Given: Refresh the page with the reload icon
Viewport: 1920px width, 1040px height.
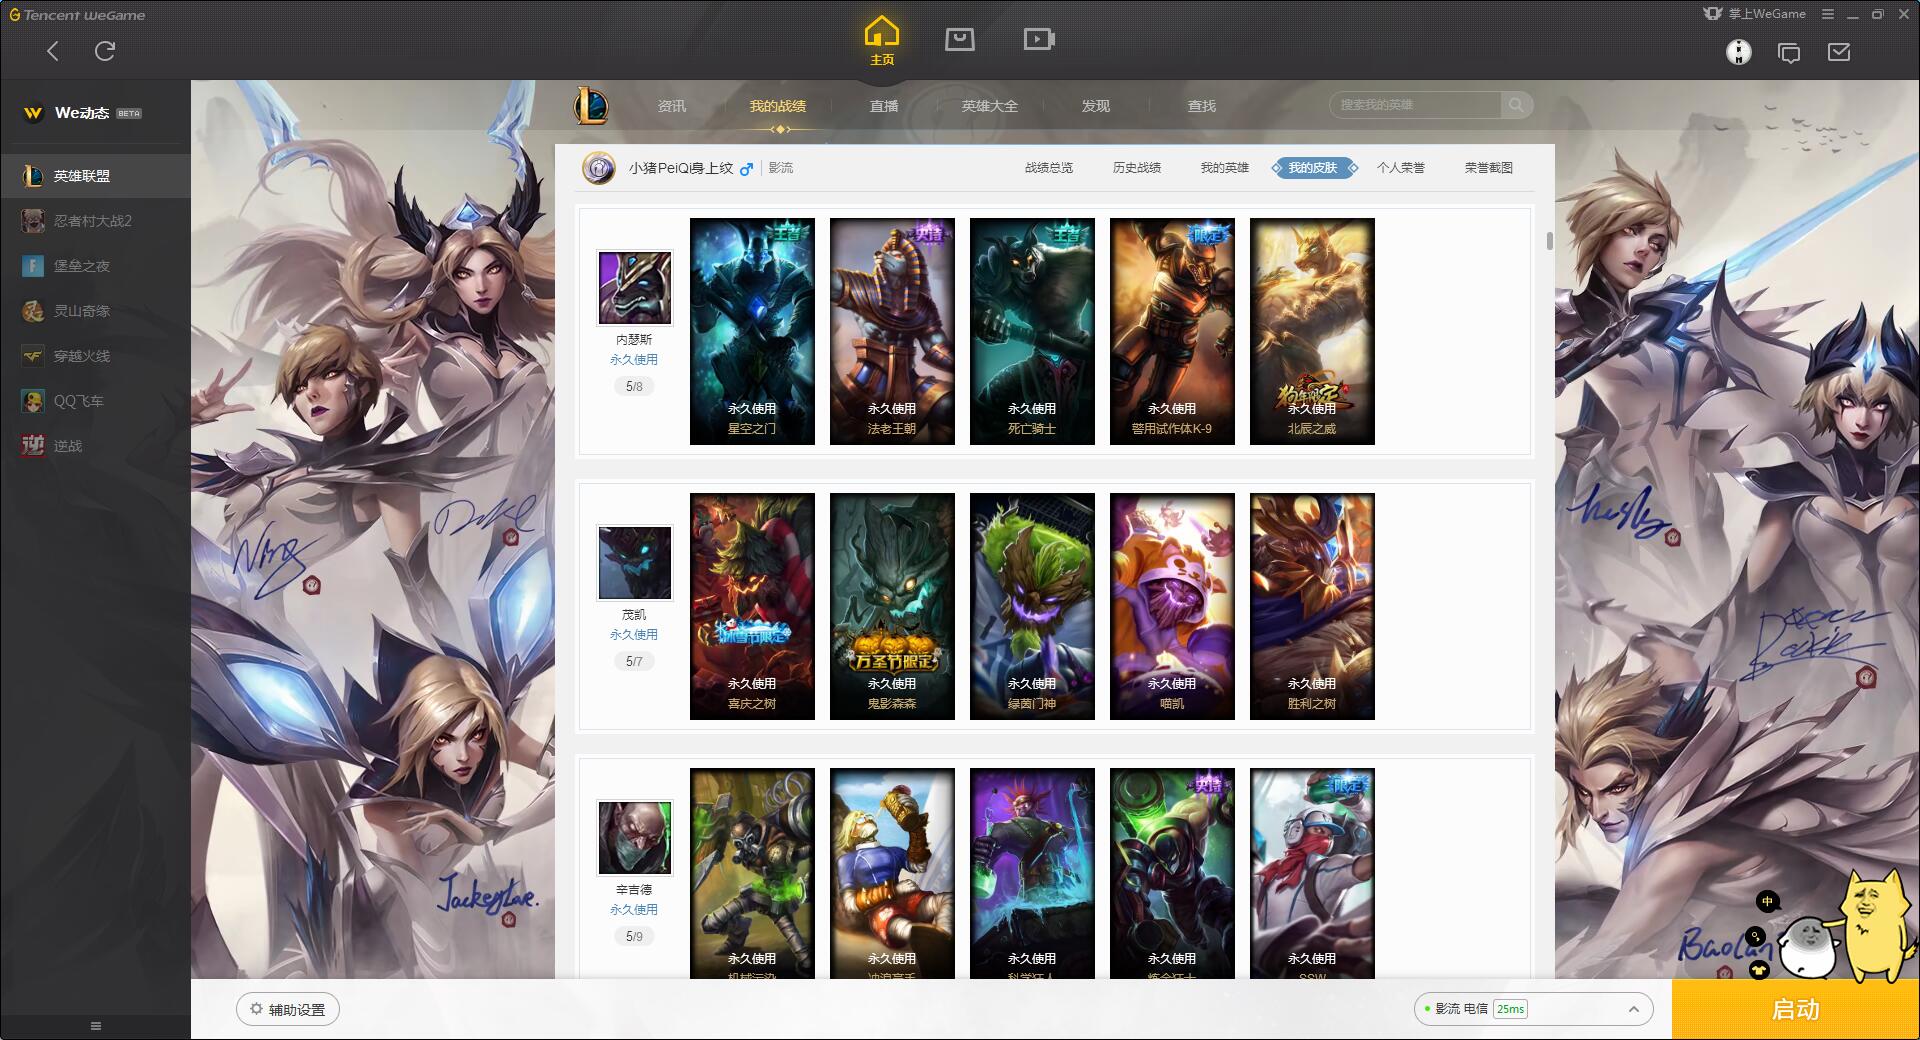Looking at the screenshot, I should [x=105, y=51].
